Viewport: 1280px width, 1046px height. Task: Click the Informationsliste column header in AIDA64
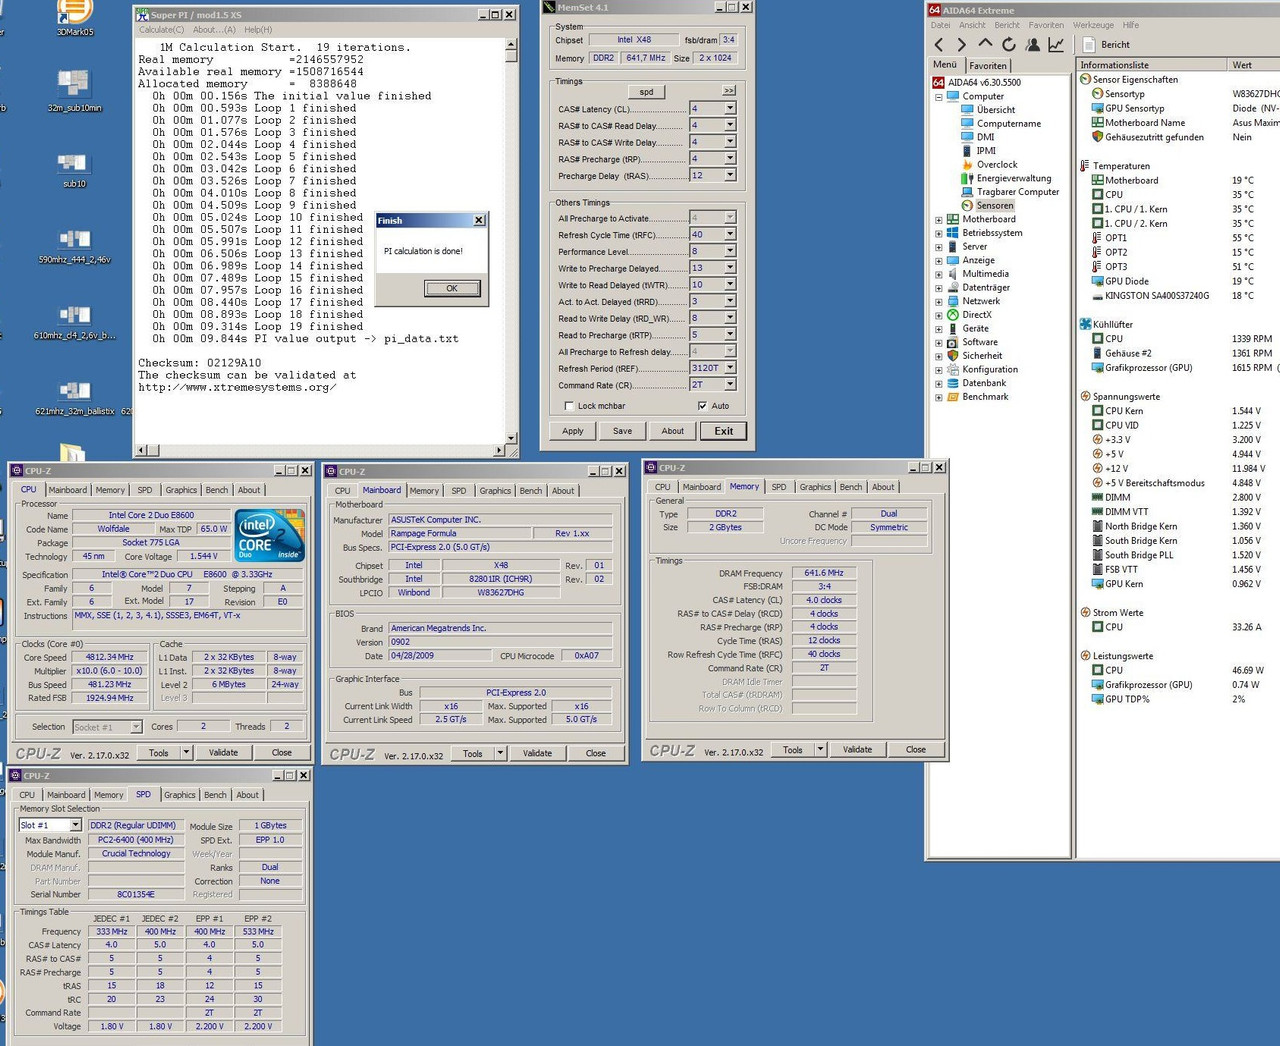[1151, 65]
